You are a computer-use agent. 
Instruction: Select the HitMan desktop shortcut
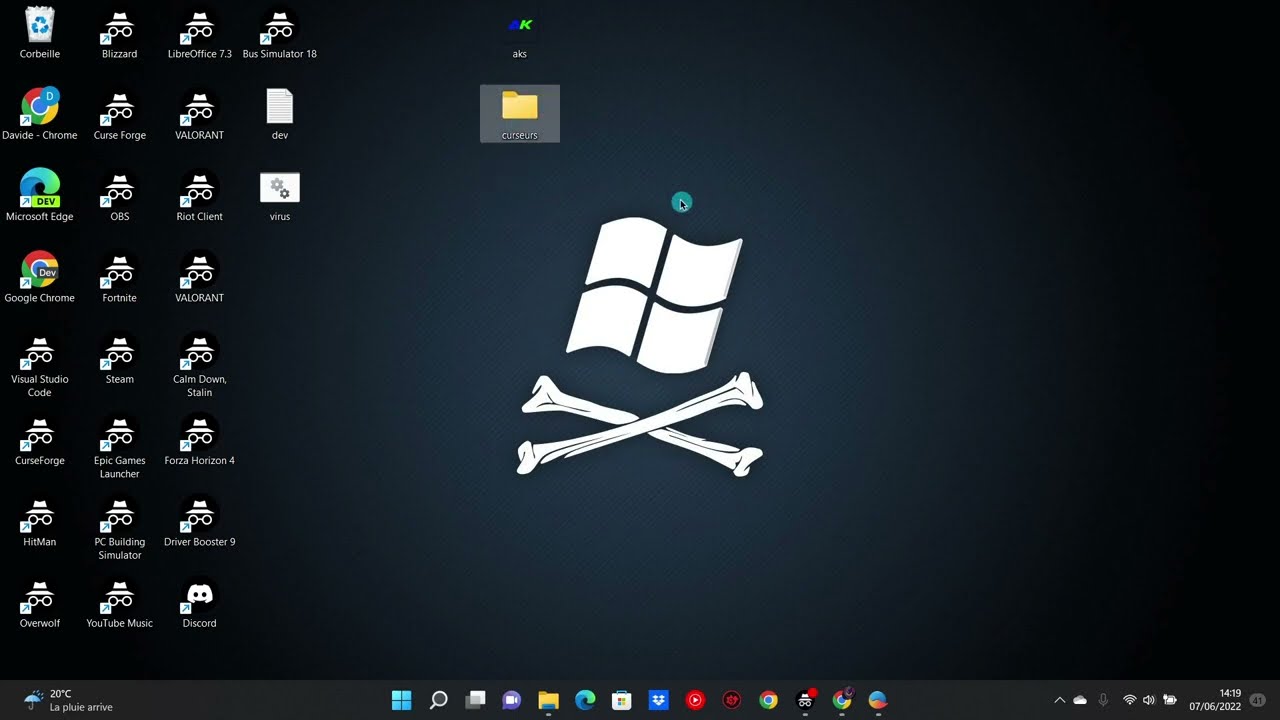click(x=40, y=521)
